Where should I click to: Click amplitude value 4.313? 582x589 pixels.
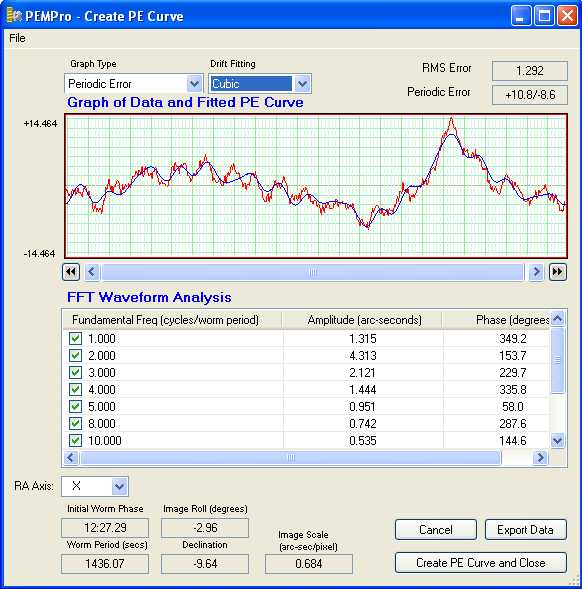pos(363,355)
